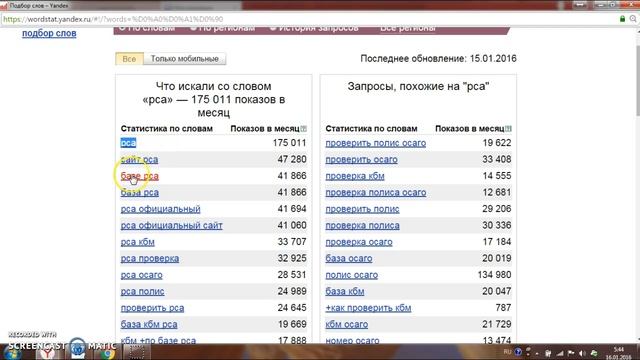Open the 'рса полис' keyword link
This screenshot has height=360, width=640.
pyautogui.click(x=142, y=291)
